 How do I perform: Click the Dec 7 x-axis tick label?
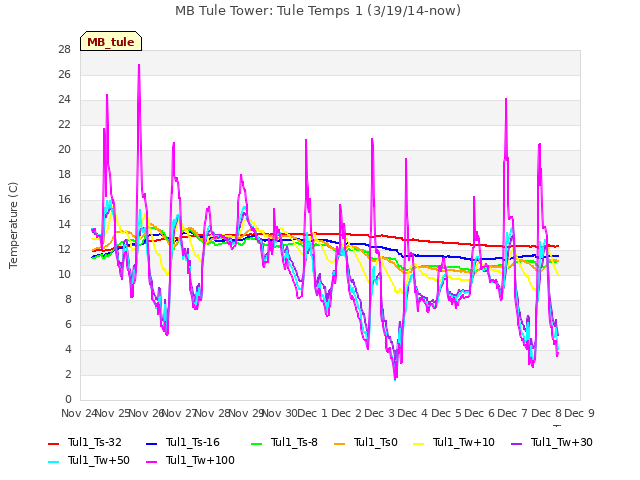coord(513,413)
